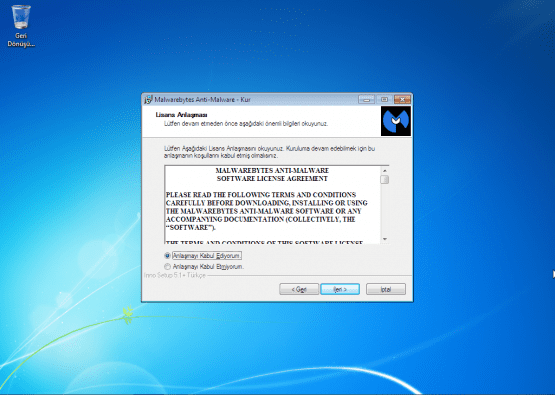Open the Recycle Bin desktop icon
Image resolution: width=555 pixels, height=395 pixels.
click(x=21, y=26)
